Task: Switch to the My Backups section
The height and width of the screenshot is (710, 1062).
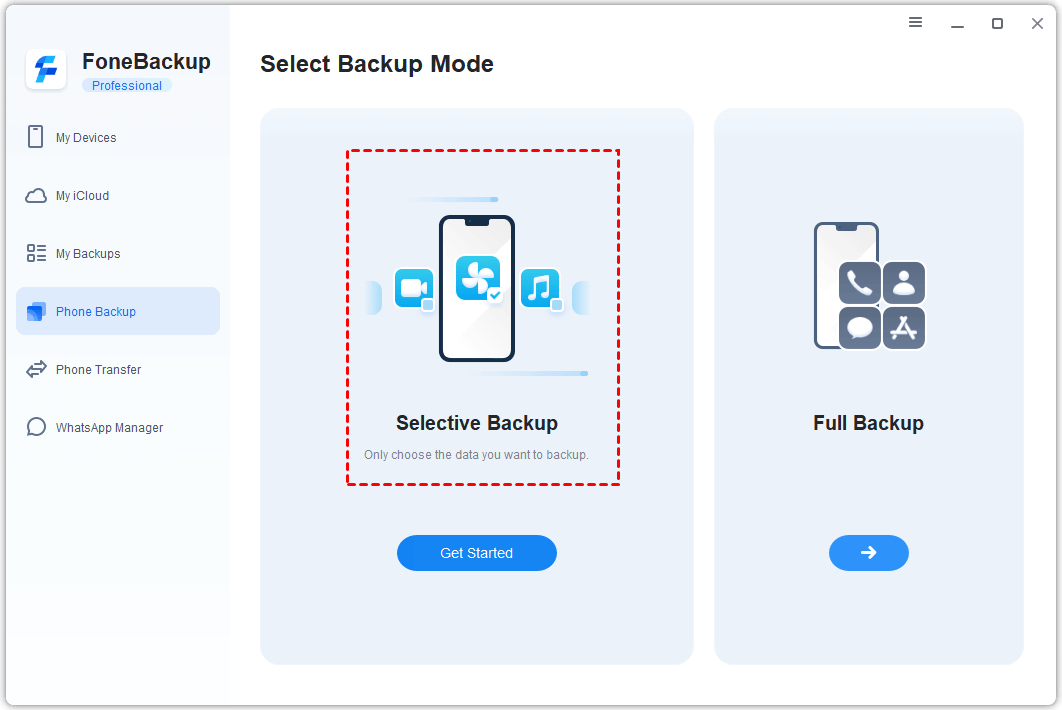Action: (x=88, y=253)
